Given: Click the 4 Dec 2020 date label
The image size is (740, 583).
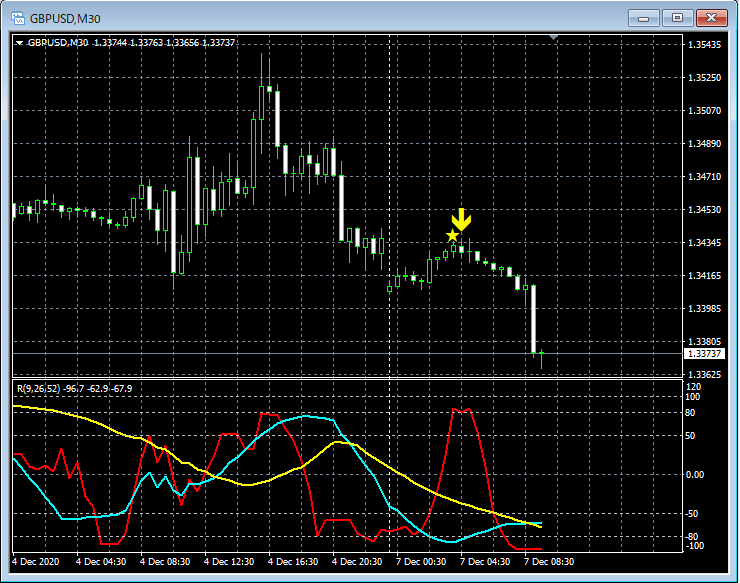Looking at the screenshot, I should tap(38, 562).
